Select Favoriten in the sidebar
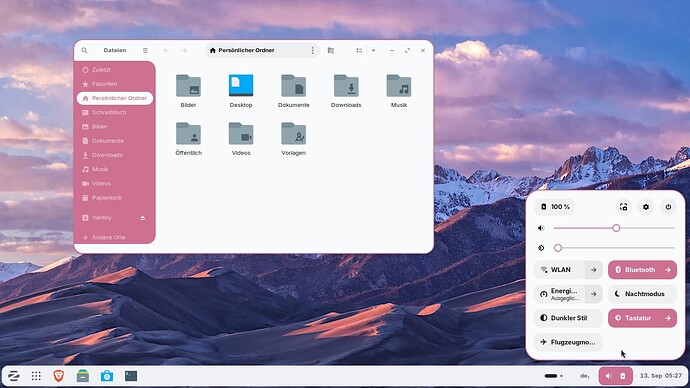Image resolution: width=690 pixels, height=388 pixels. pos(114,84)
